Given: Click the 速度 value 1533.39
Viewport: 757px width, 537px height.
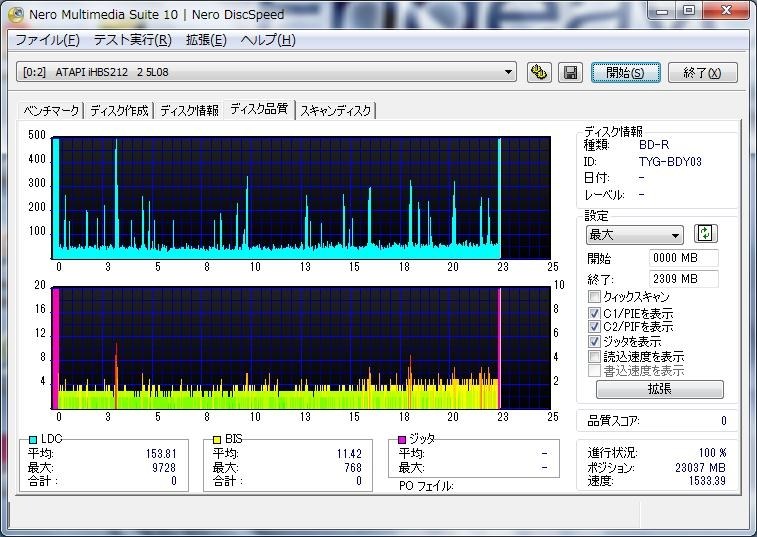Looking at the screenshot, I should tap(707, 480).
